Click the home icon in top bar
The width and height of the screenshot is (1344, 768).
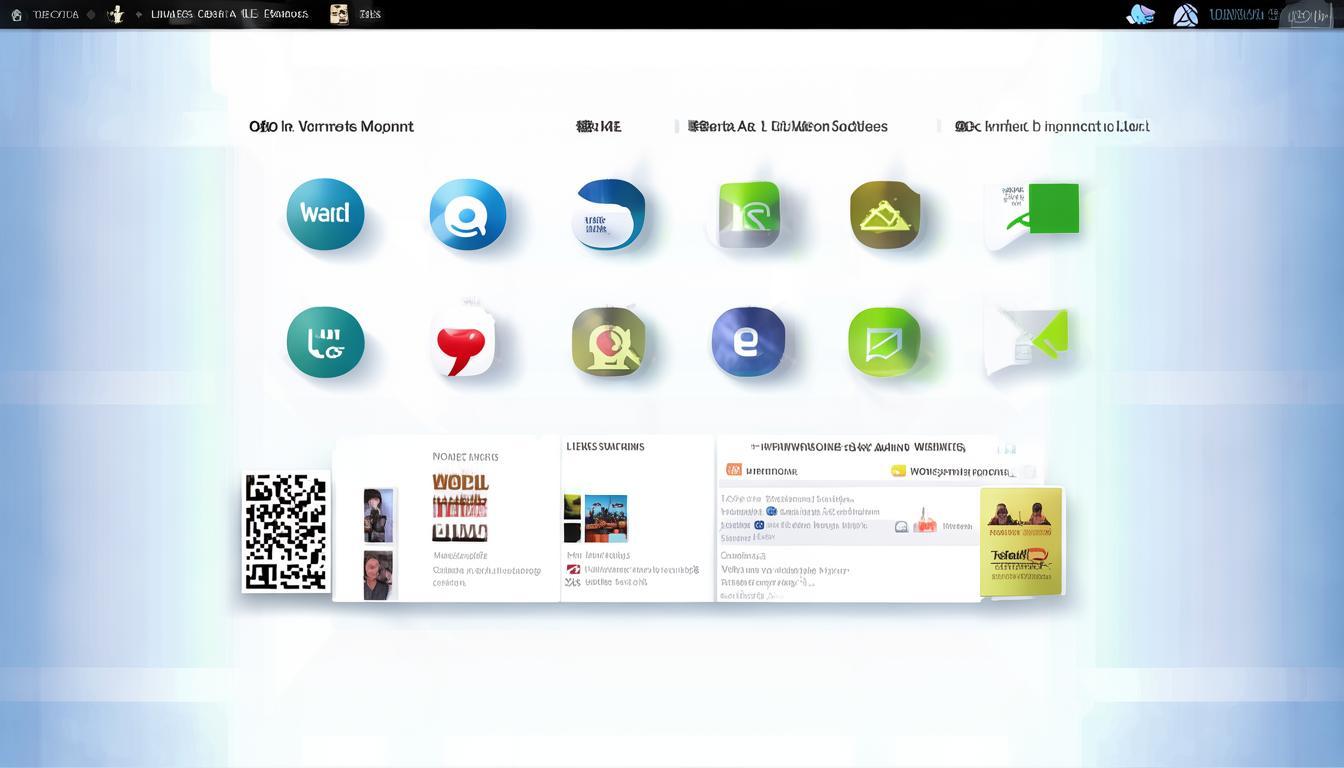[x=16, y=15]
